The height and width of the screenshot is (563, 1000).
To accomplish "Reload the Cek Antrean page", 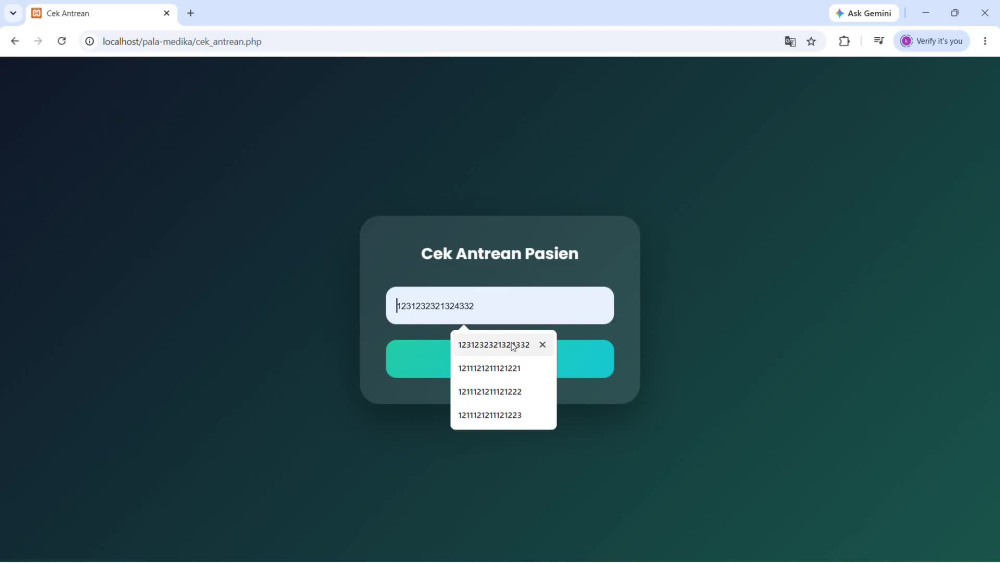I will point(62,41).
